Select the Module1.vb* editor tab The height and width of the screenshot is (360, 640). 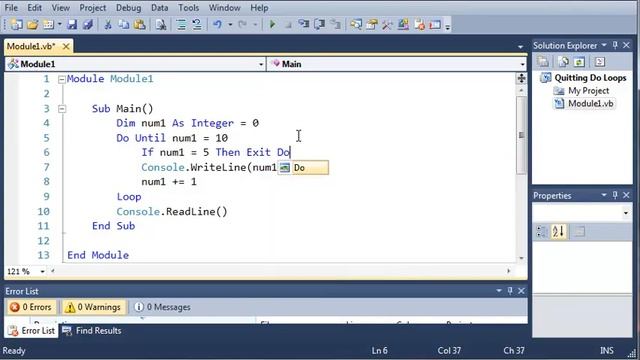click(x=31, y=47)
